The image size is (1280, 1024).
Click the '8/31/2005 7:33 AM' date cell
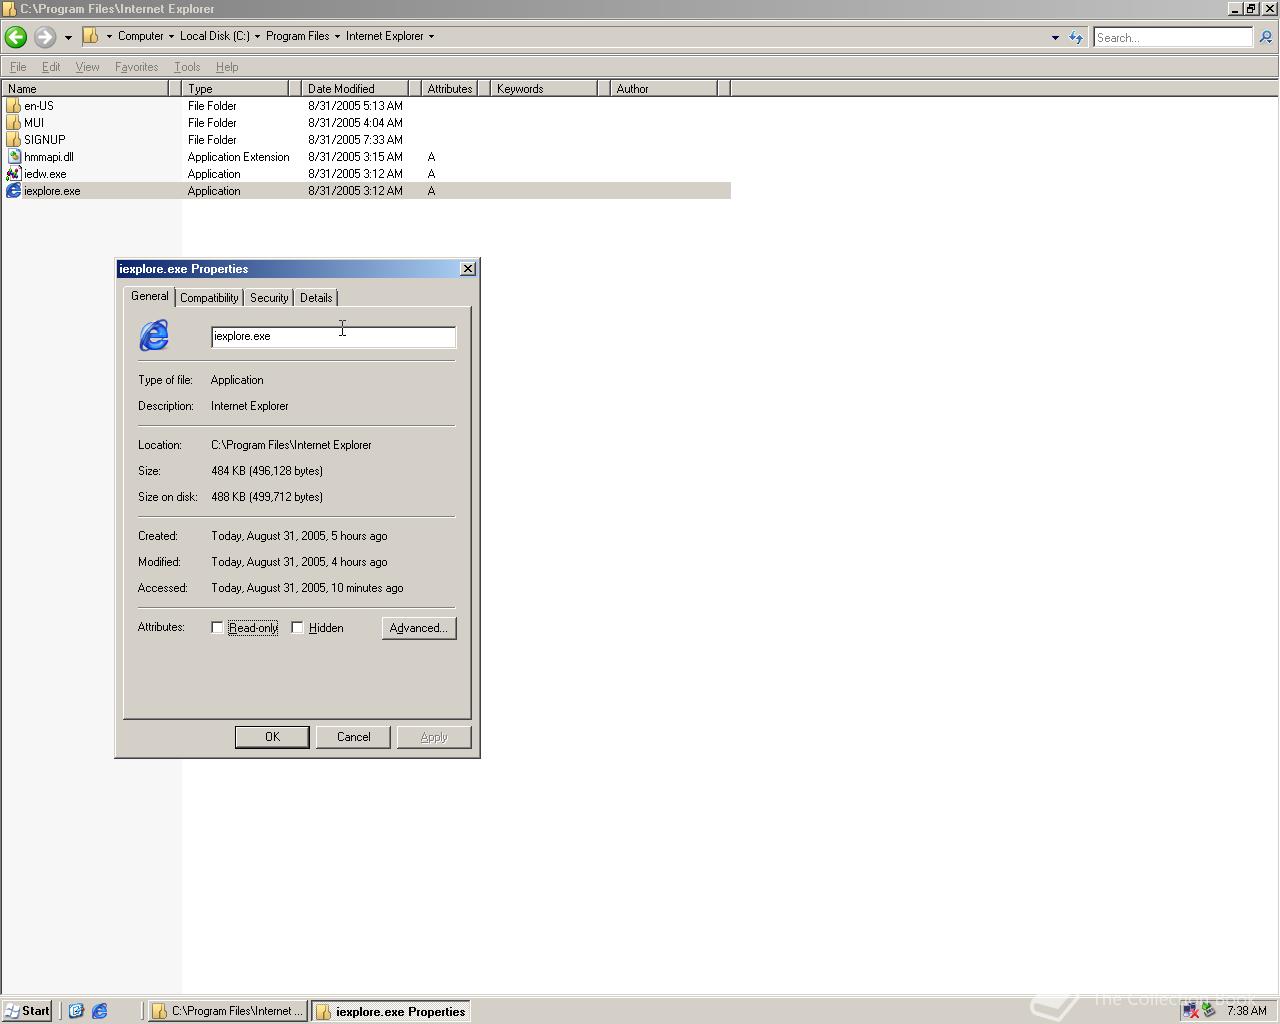click(x=355, y=140)
